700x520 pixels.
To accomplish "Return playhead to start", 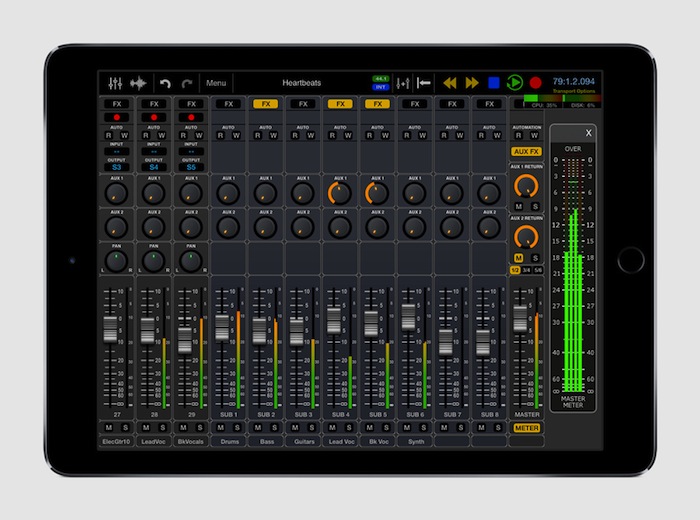I will click(424, 83).
